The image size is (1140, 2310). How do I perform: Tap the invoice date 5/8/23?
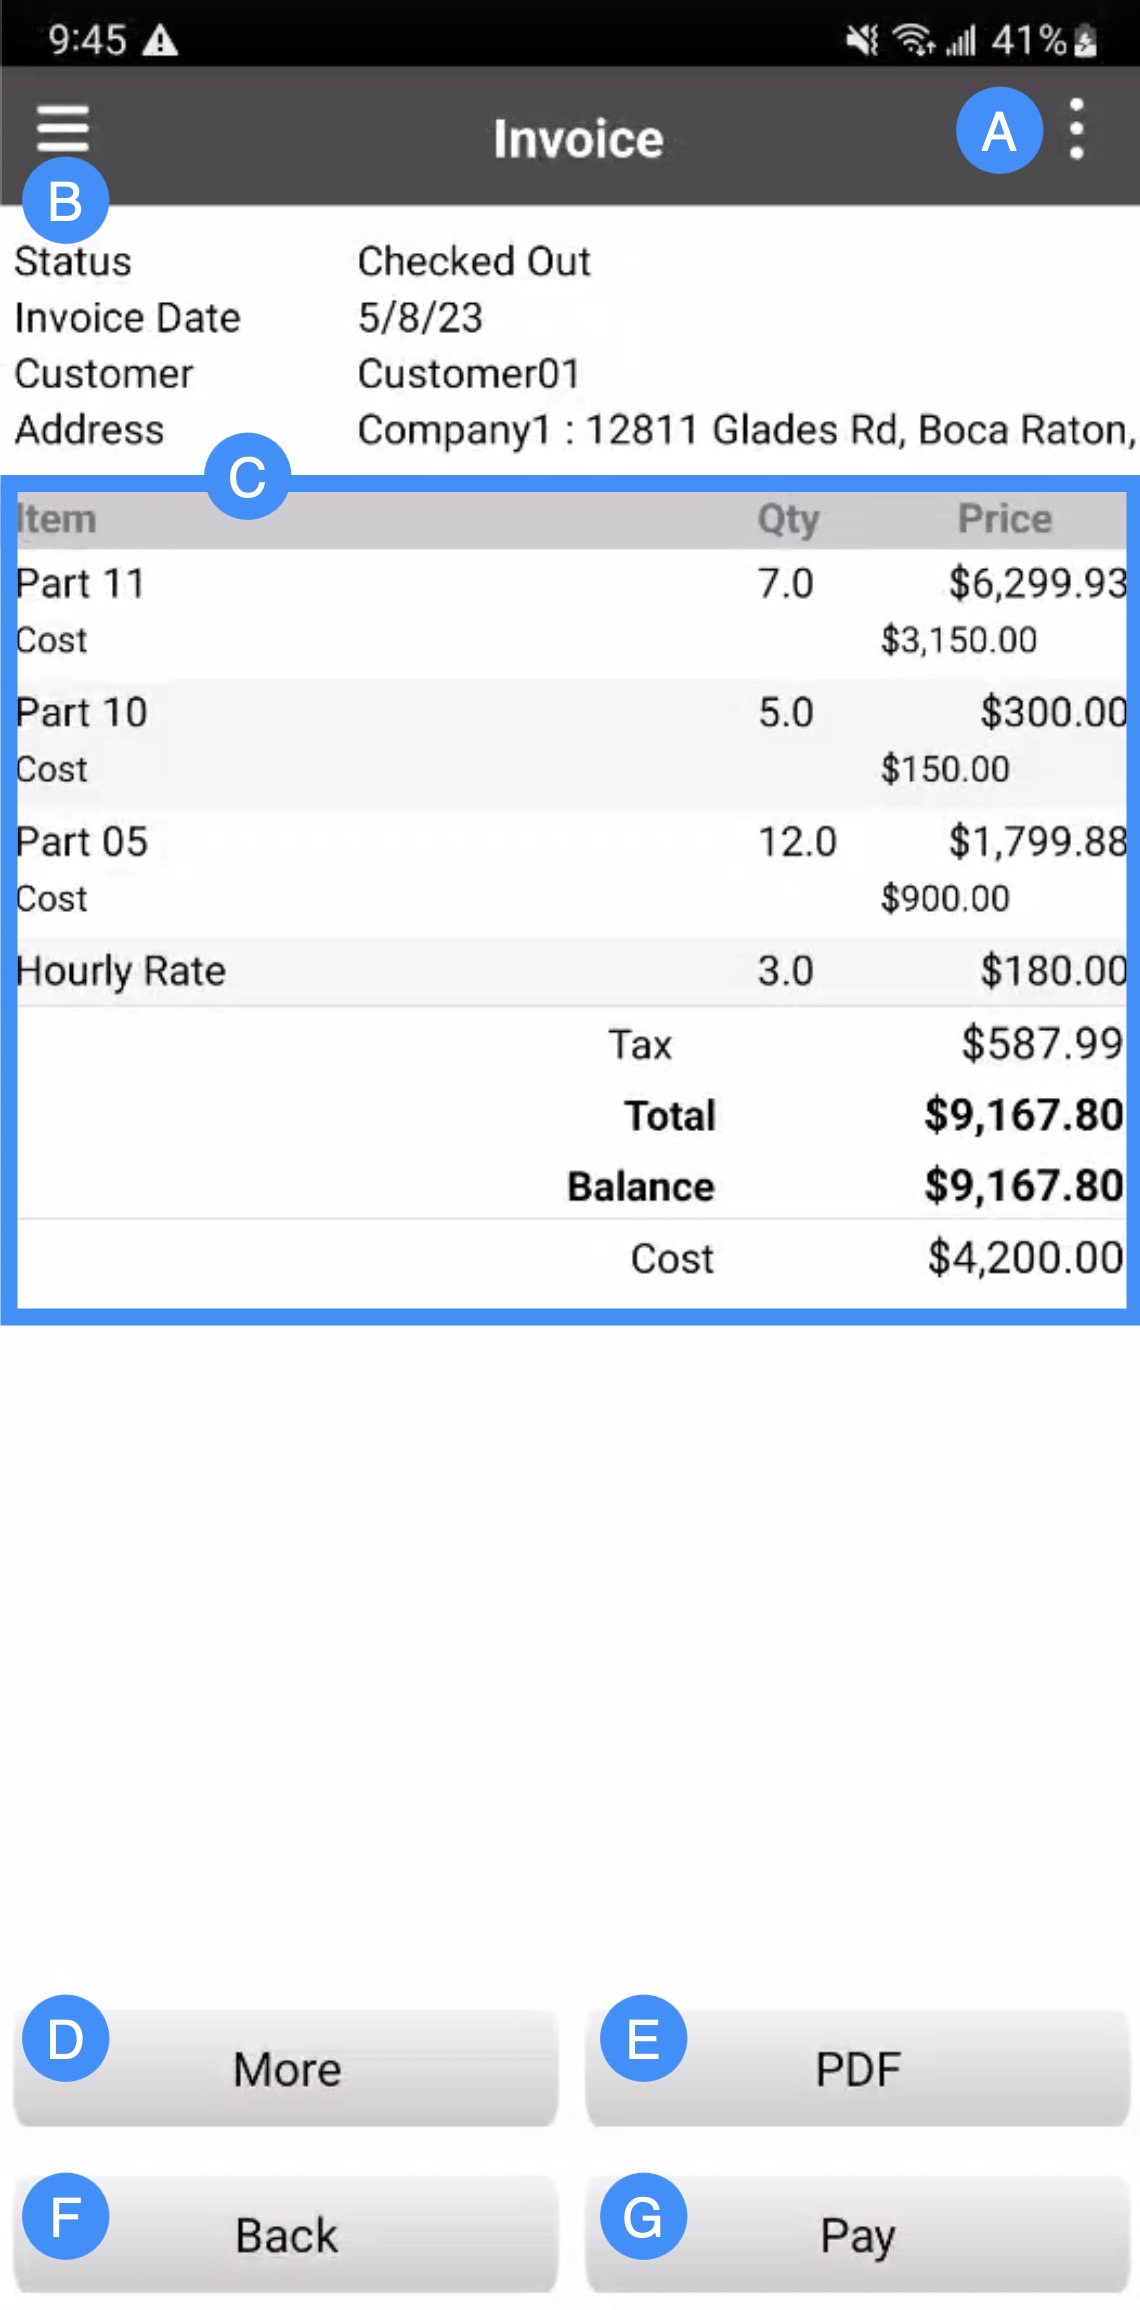click(x=420, y=318)
